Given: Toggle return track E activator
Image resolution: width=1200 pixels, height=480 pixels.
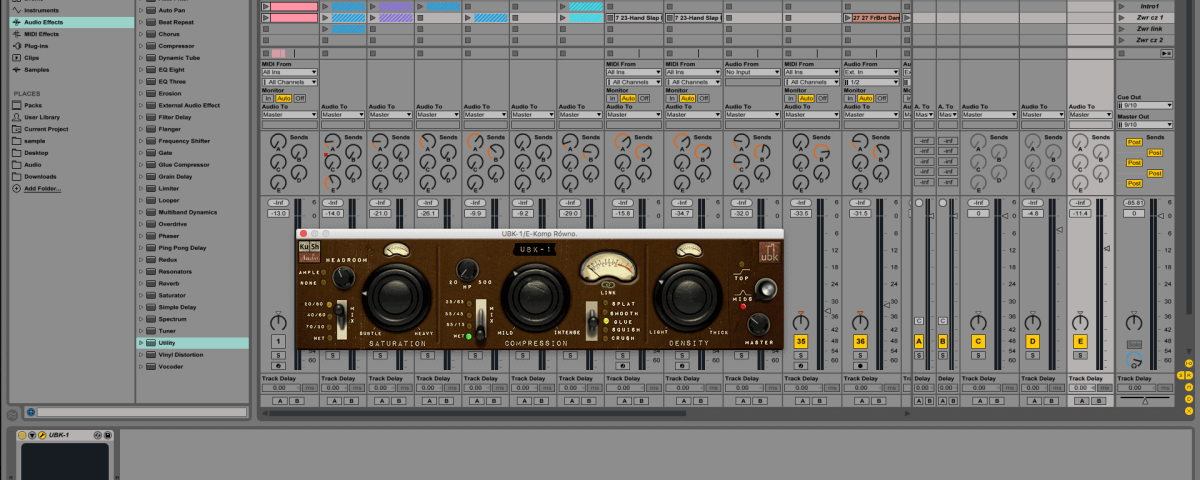Looking at the screenshot, I should pos(1078,342).
